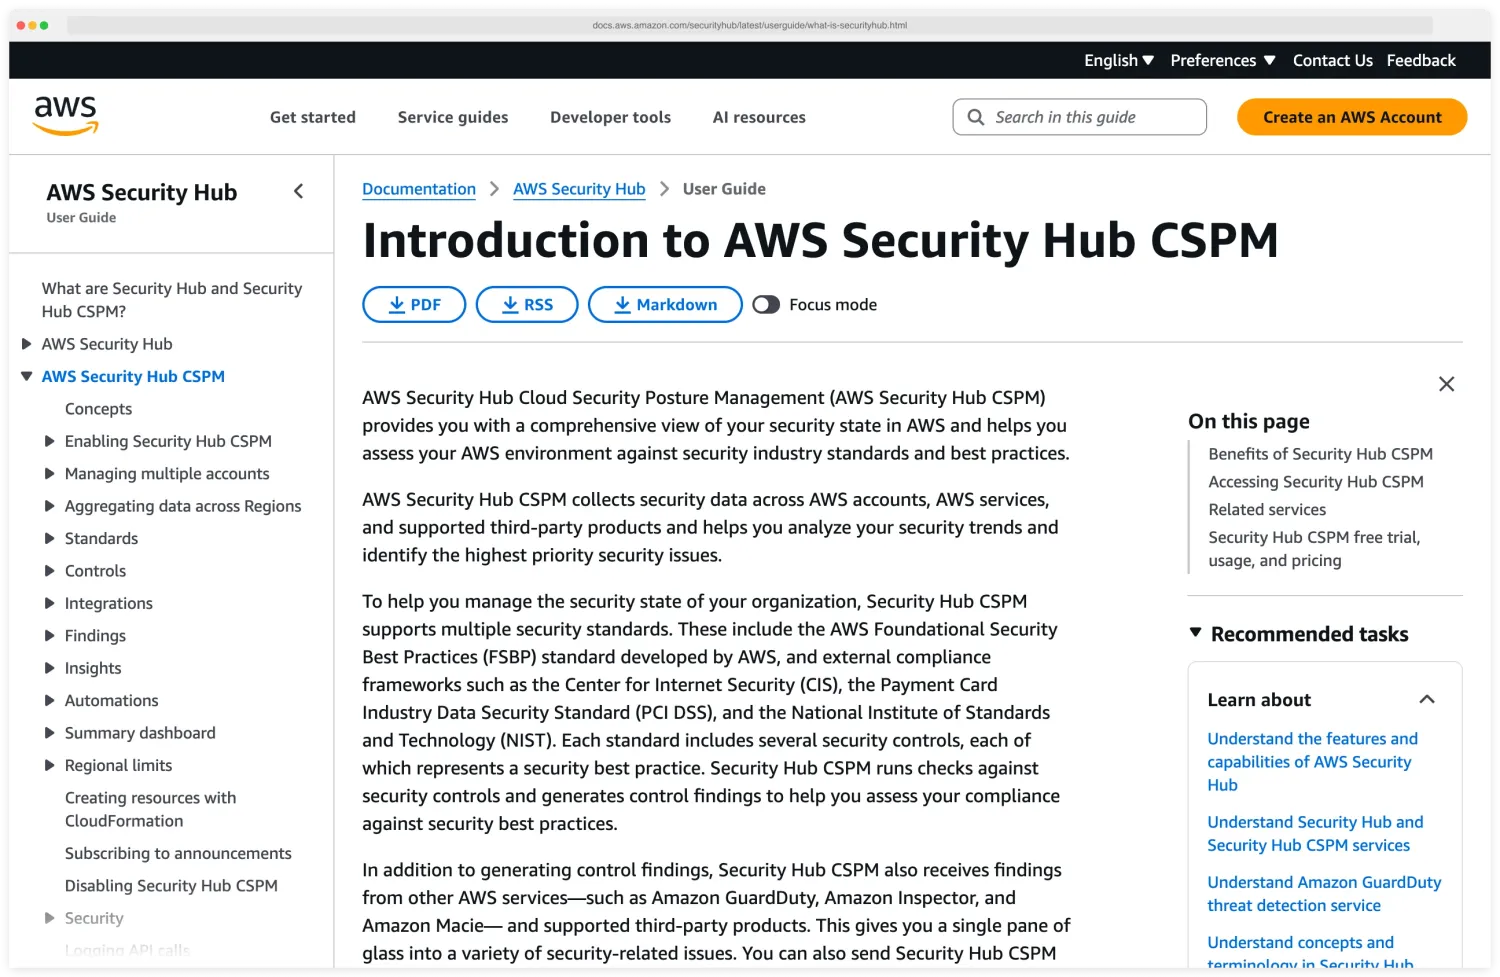Click the Search in this guide field
Screen dimensions: 1500x977
click(x=1080, y=117)
